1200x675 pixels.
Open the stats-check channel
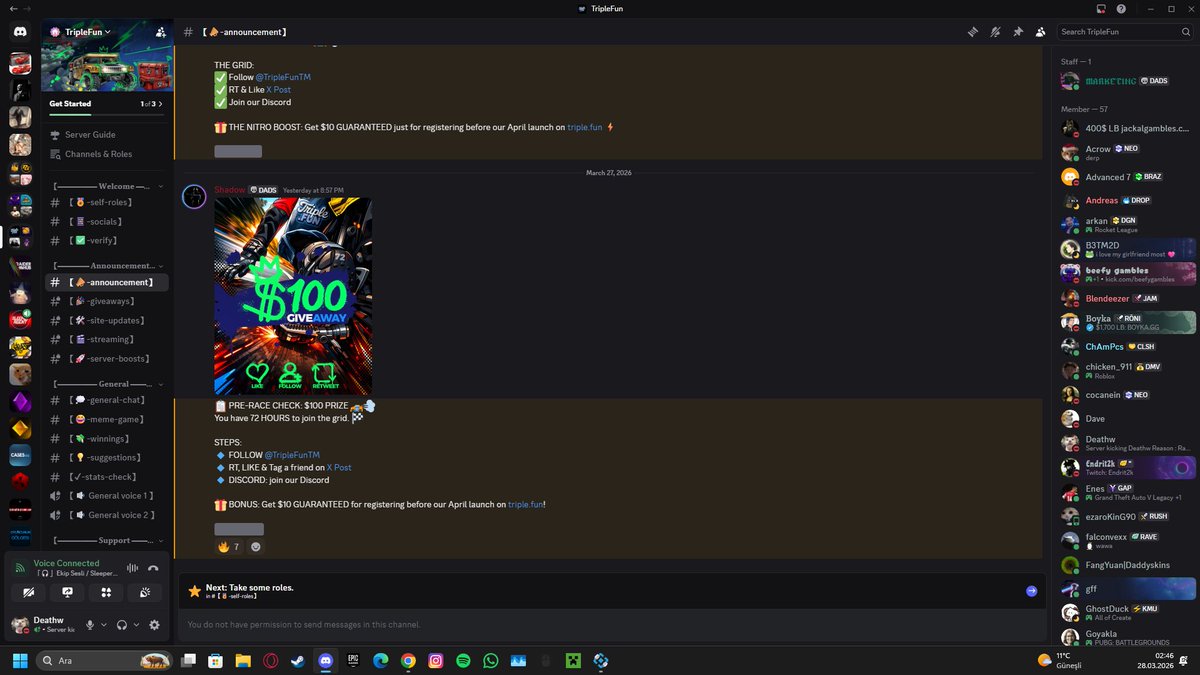coord(105,477)
